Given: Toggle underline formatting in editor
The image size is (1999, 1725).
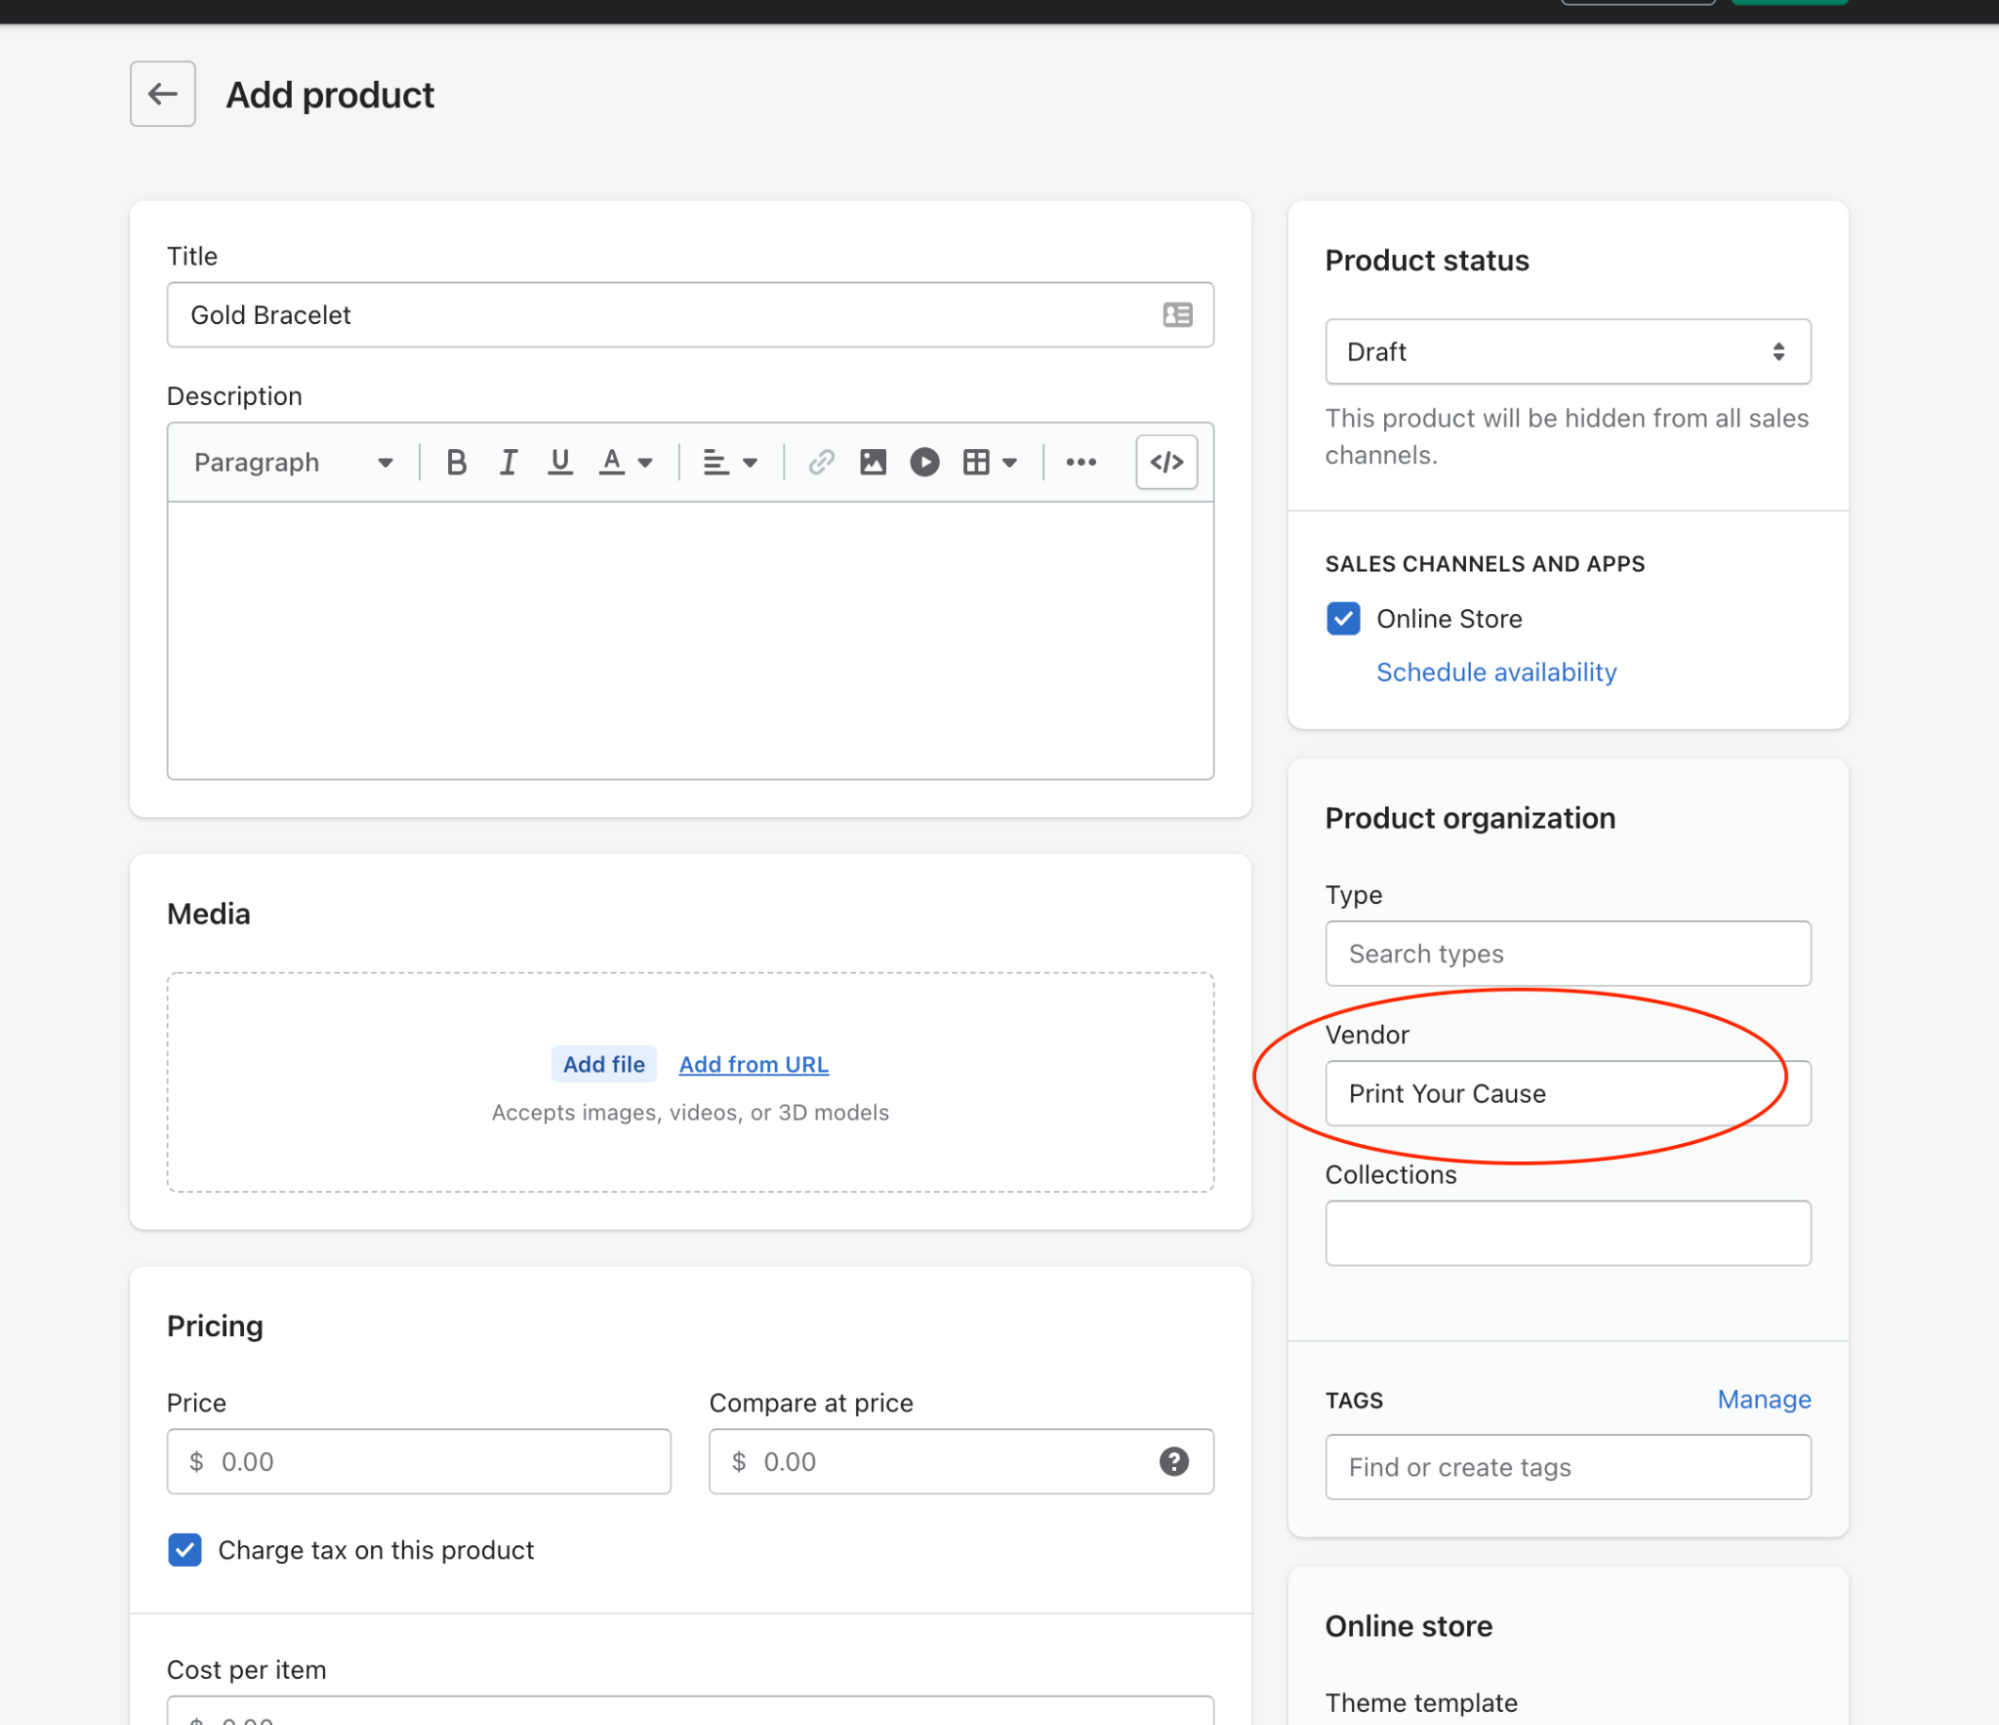Looking at the screenshot, I should (x=560, y=462).
